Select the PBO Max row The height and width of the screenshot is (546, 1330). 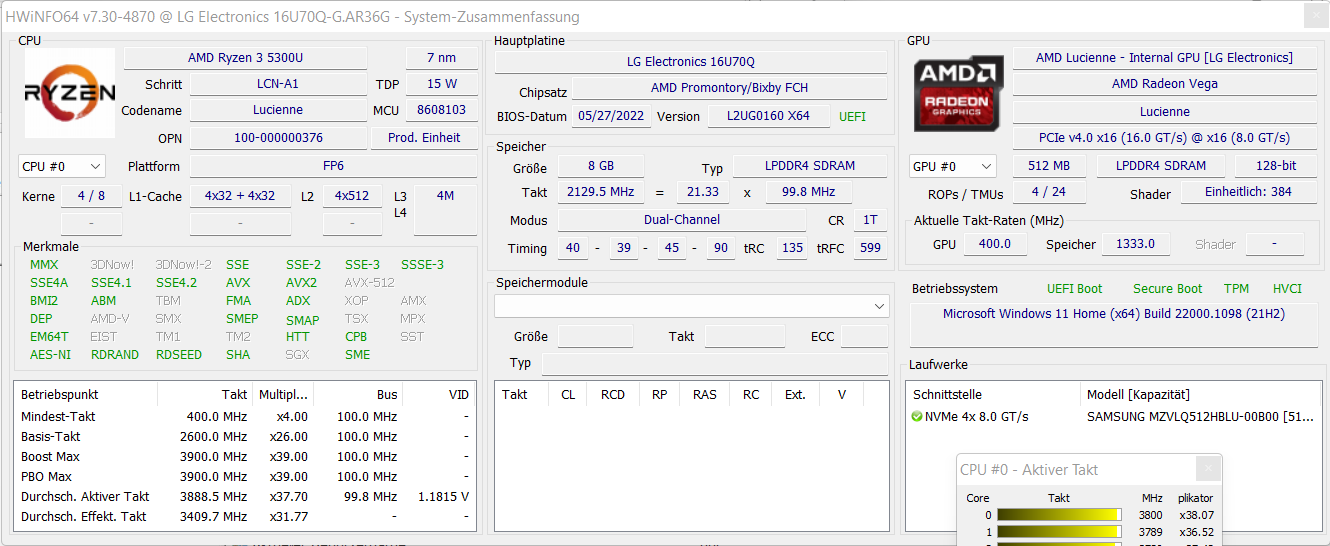(x=245, y=477)
